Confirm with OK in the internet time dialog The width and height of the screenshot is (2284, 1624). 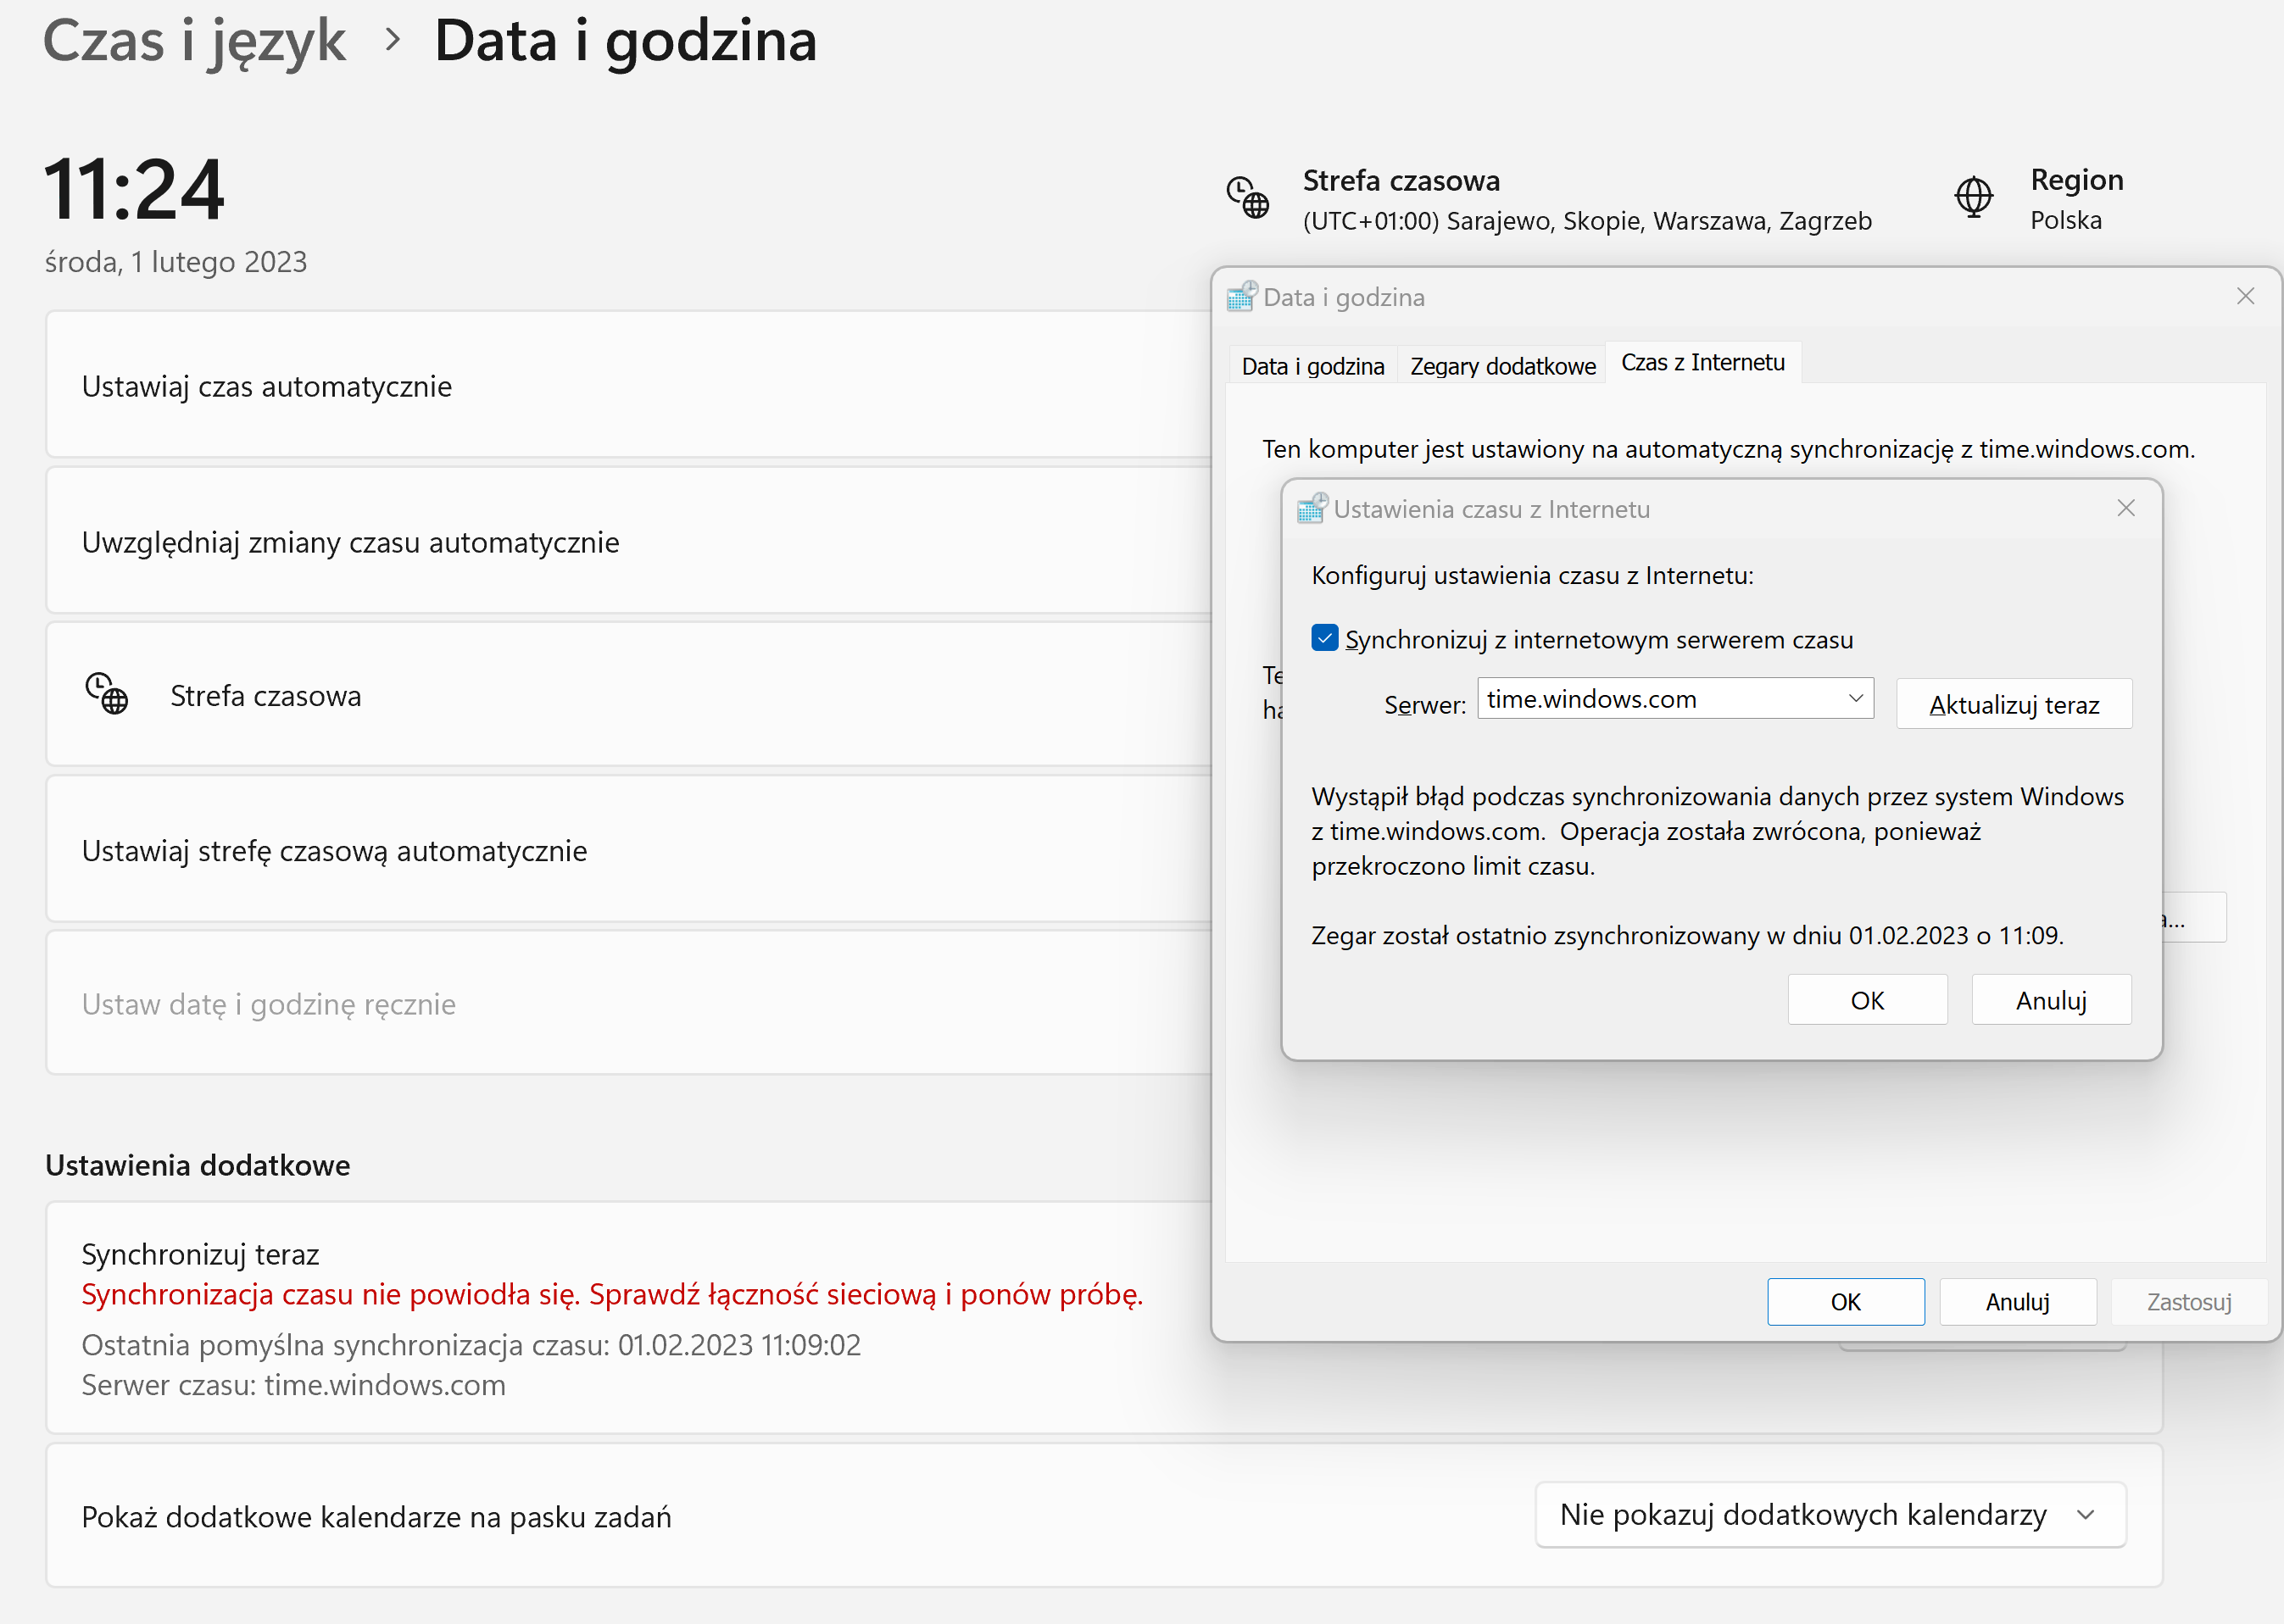(1866, 999)
